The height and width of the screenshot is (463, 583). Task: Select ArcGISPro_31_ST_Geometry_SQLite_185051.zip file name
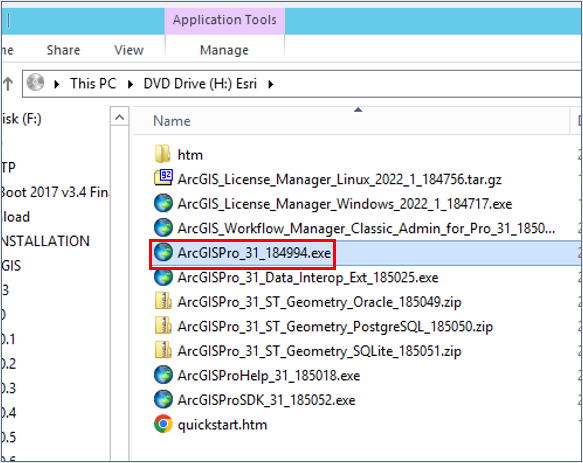[x=319, y=351]
